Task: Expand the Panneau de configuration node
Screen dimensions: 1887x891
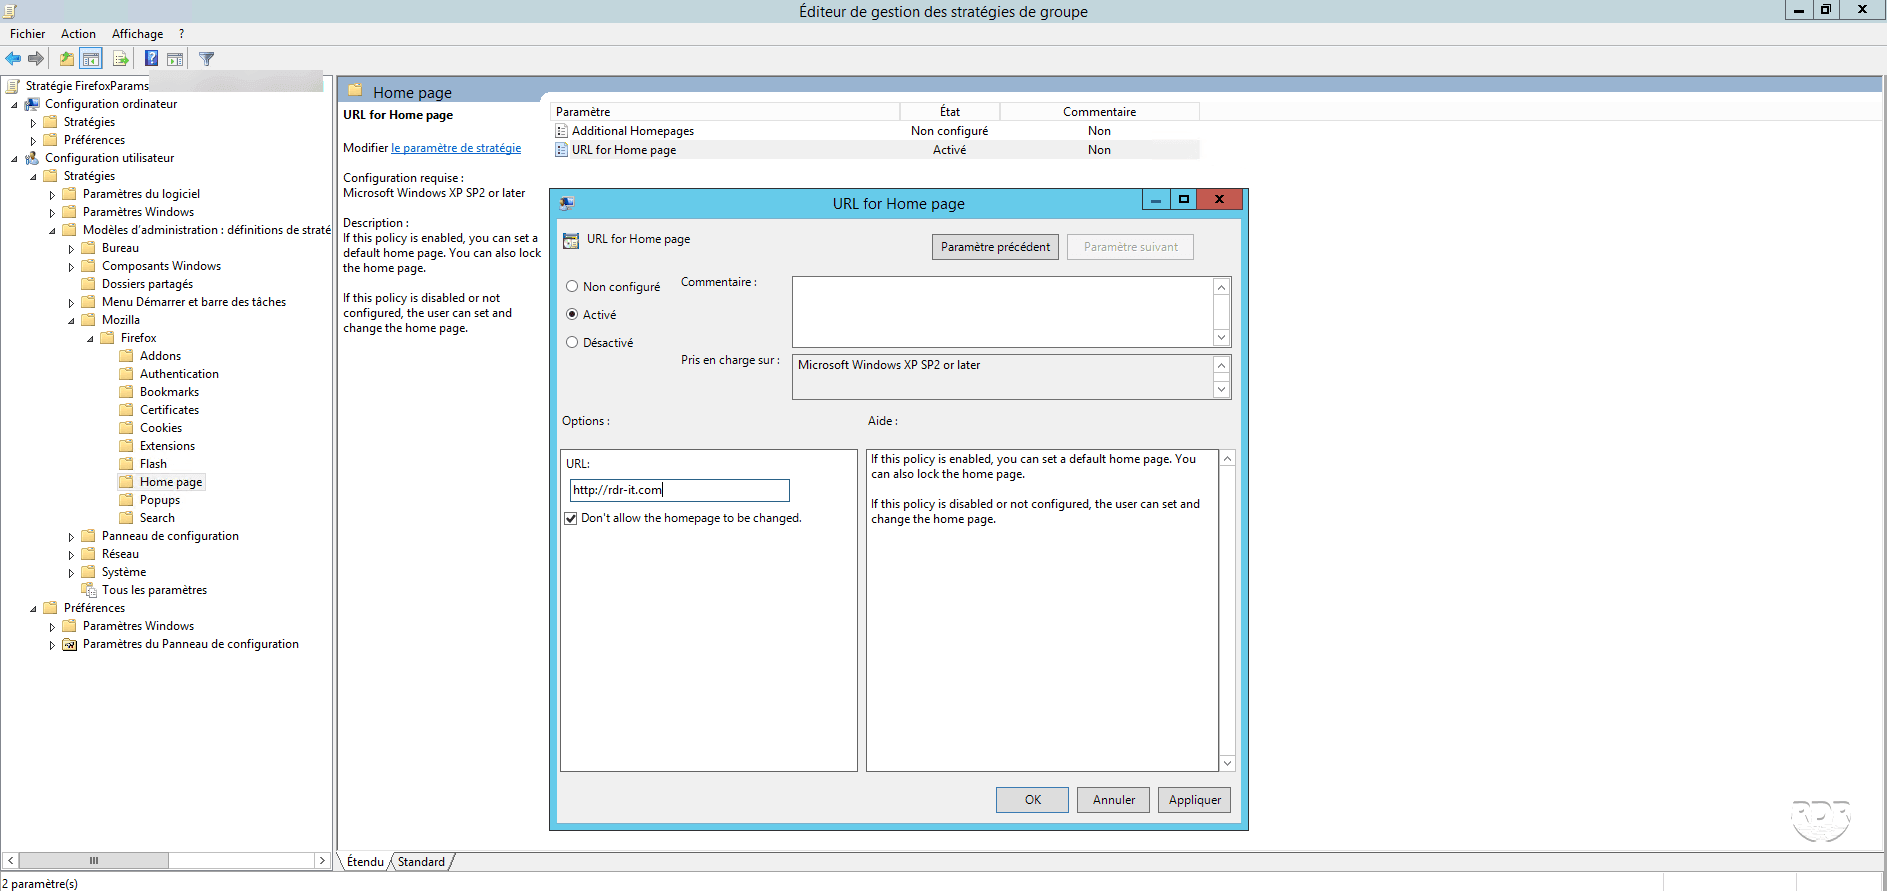Action: point(71,537)
